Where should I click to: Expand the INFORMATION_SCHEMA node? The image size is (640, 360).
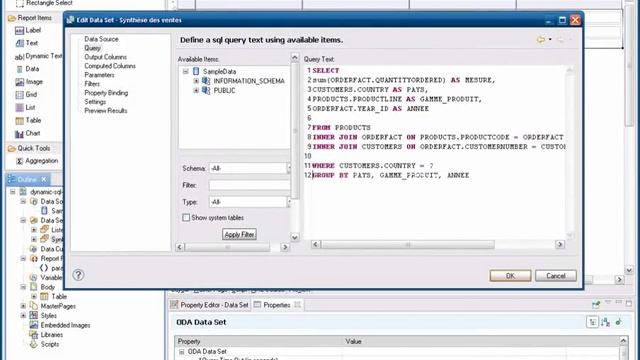(196, 81)
